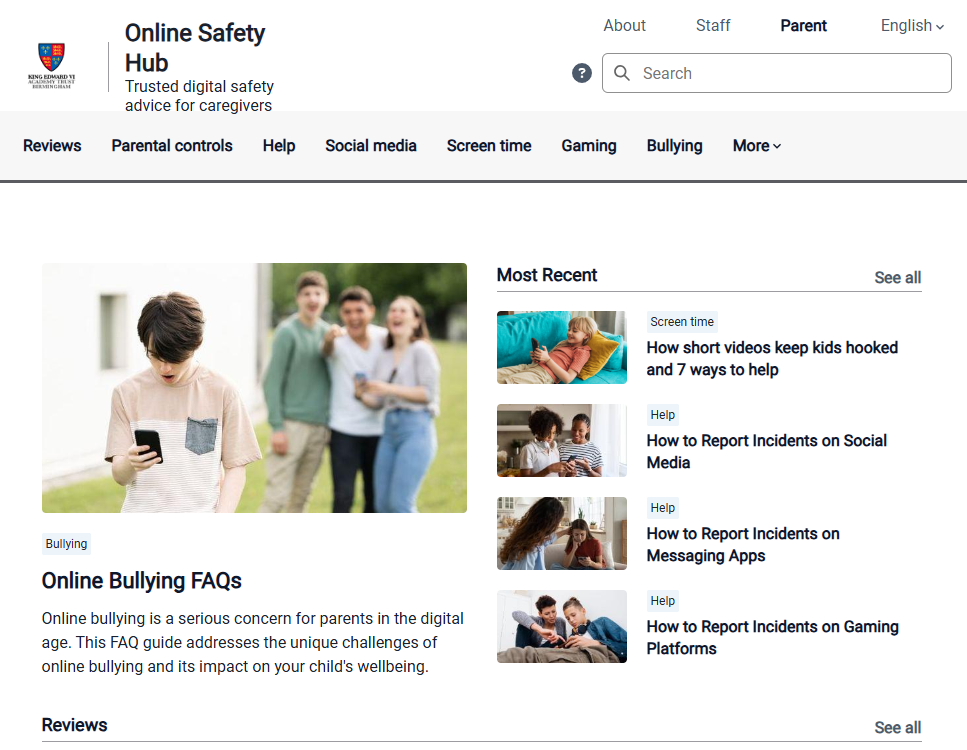Click the help question mark icon

point(582,73)
